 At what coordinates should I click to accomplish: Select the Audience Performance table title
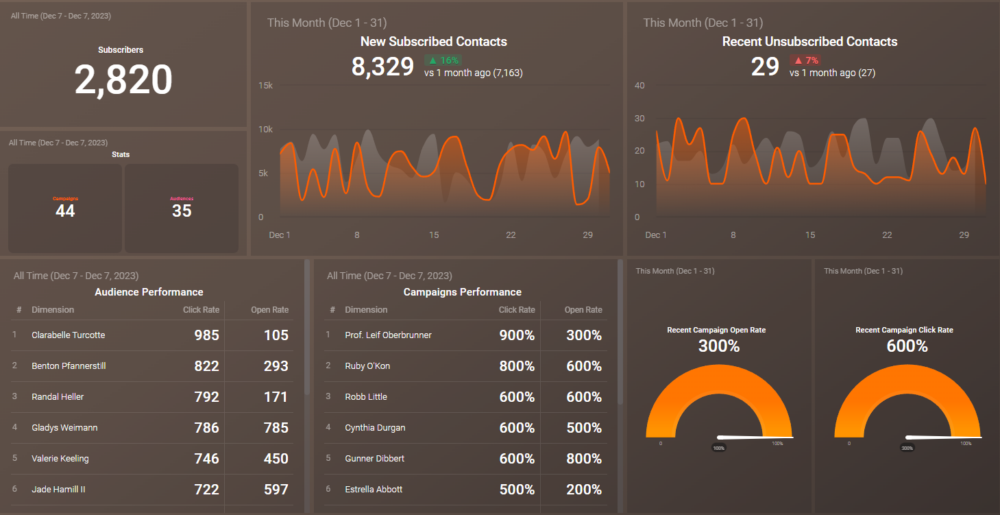149,292
